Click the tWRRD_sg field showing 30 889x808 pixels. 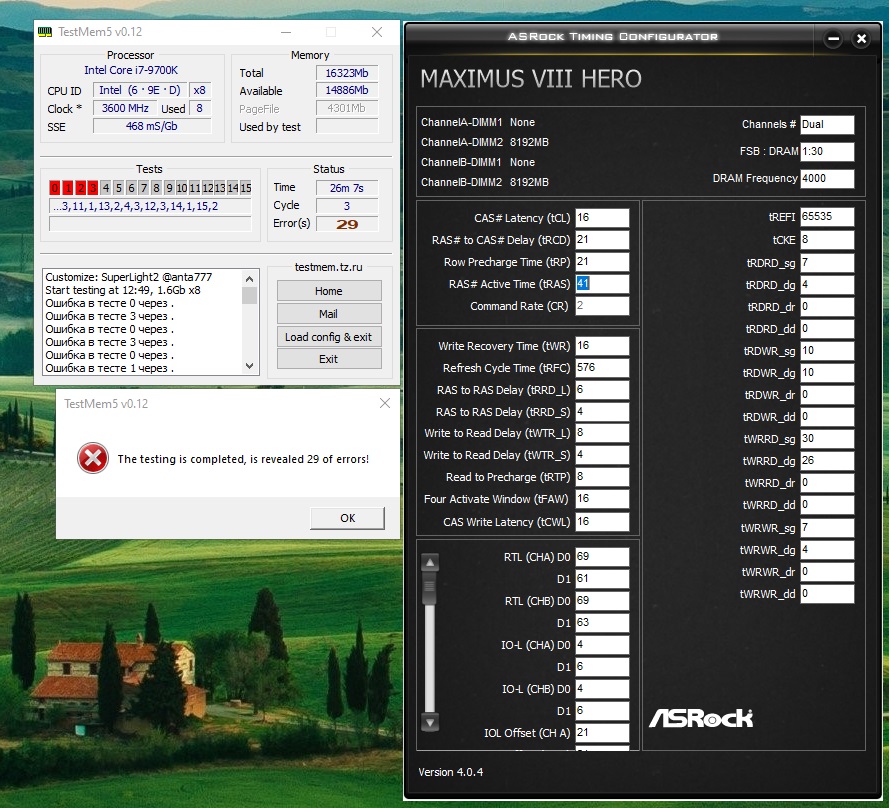point(827,439)
